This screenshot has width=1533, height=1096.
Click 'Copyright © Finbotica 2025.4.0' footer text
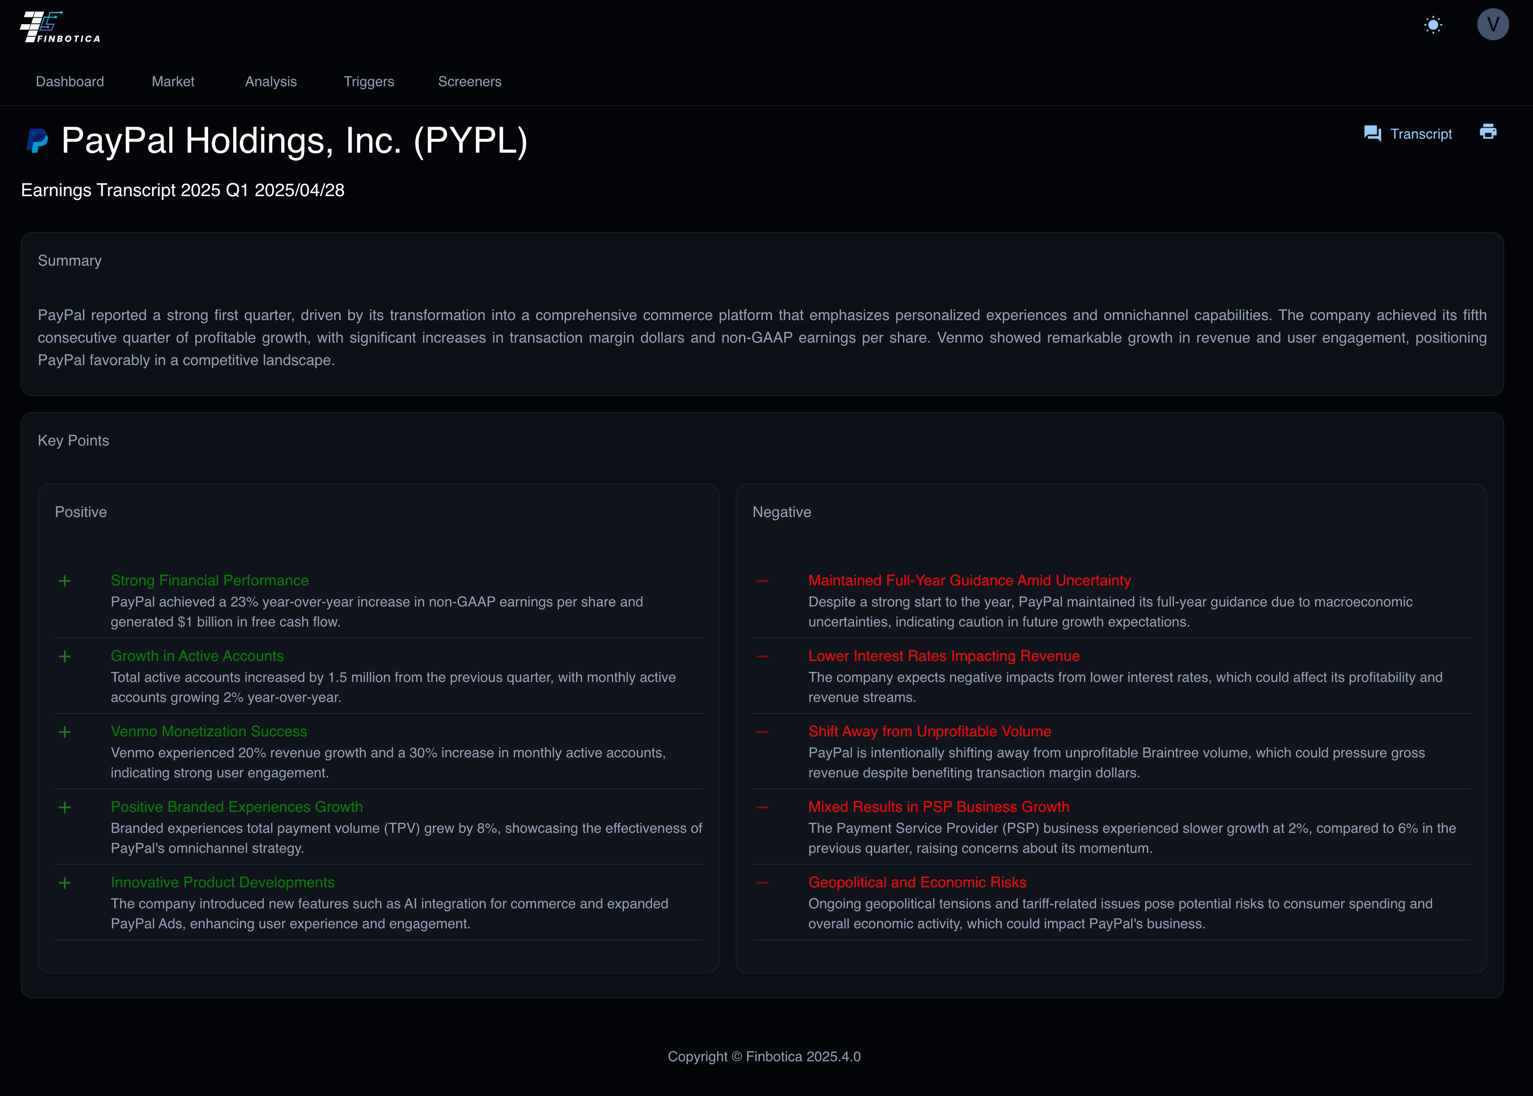(x=764, y=1057)
